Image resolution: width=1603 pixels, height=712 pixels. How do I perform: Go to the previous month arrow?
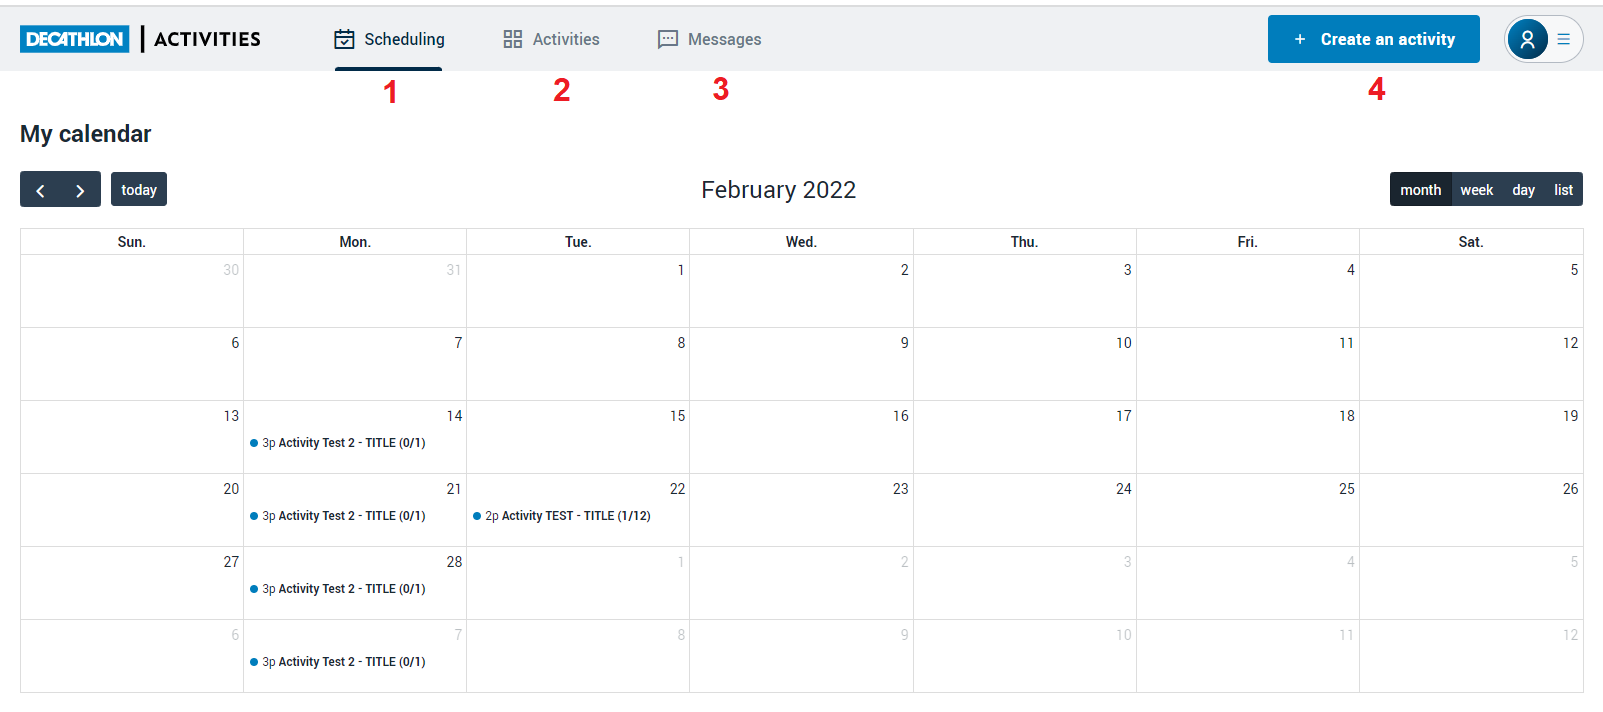(40, 190)
